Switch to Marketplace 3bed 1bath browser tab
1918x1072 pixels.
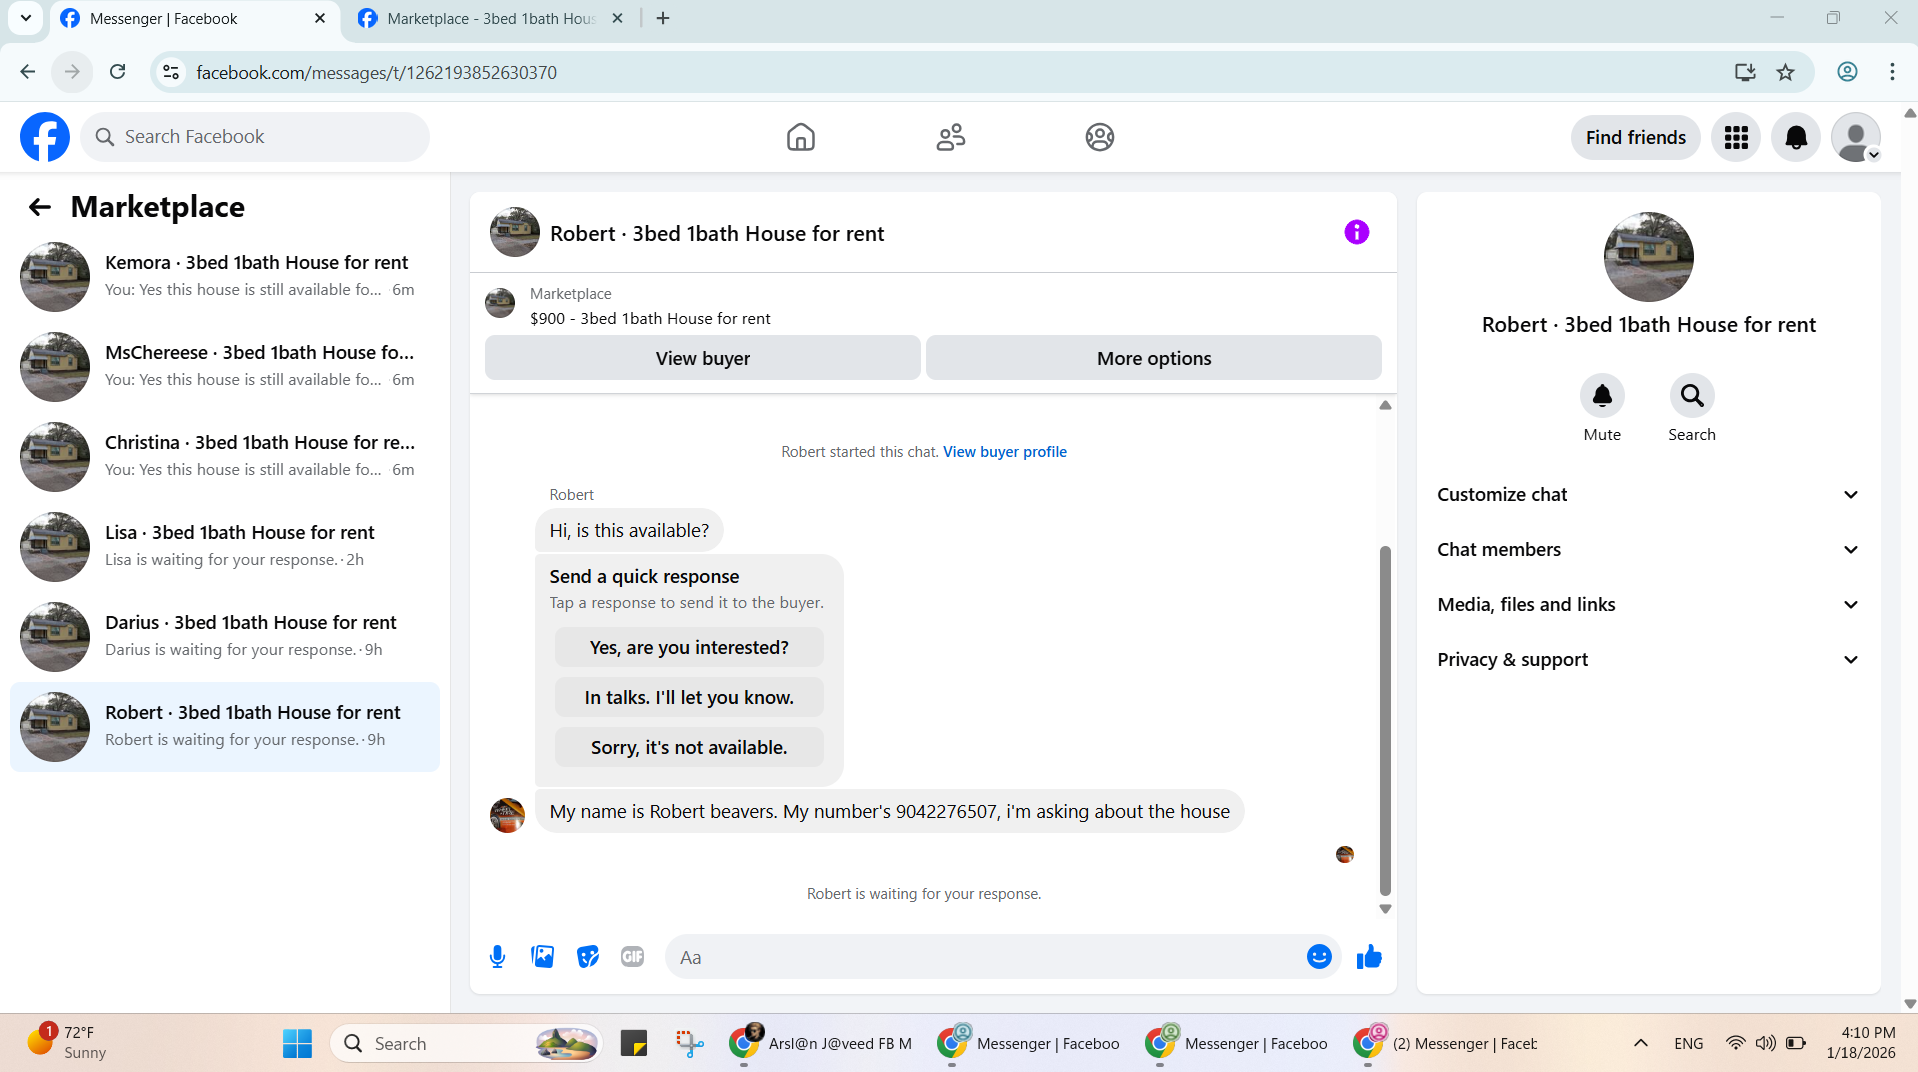[490, 19]
